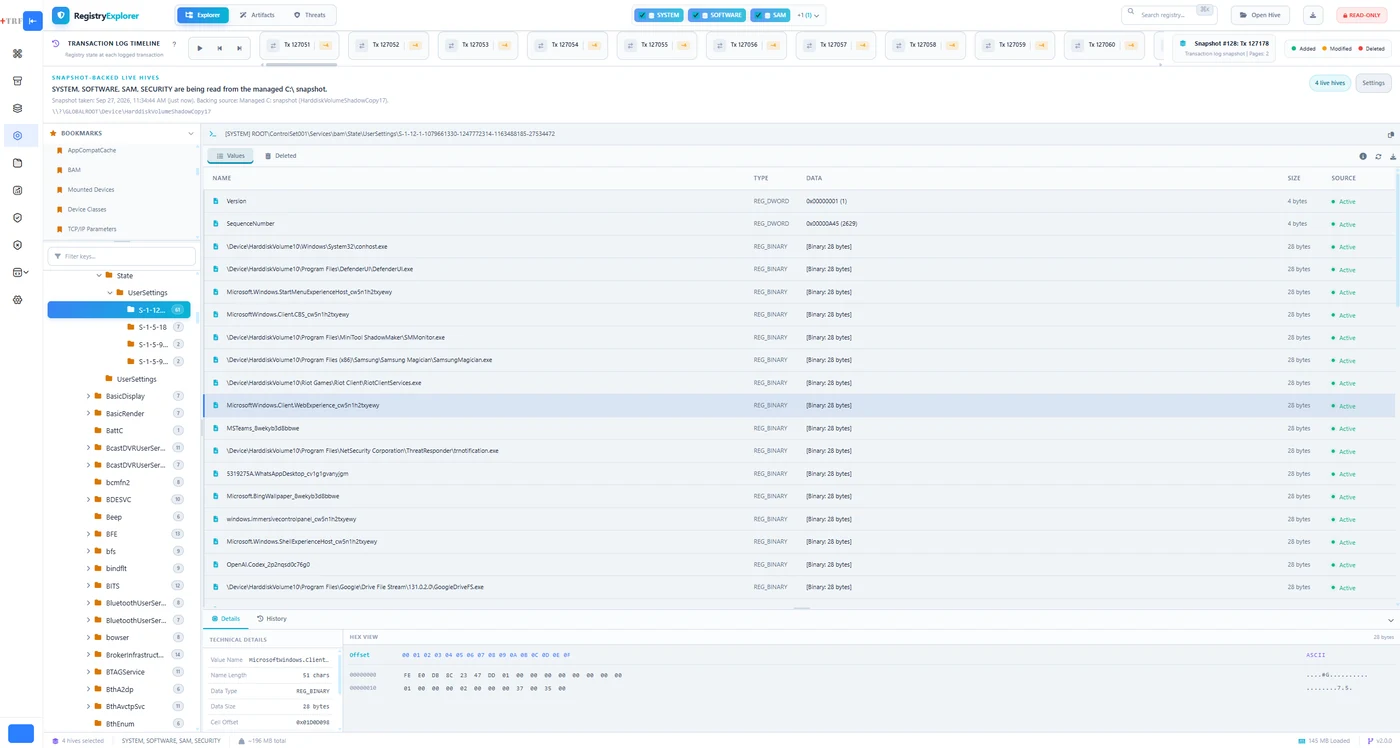This screenshot has width=1400, height=748.
Task: Expand the BITS tree node
Action: click(88, 586)
